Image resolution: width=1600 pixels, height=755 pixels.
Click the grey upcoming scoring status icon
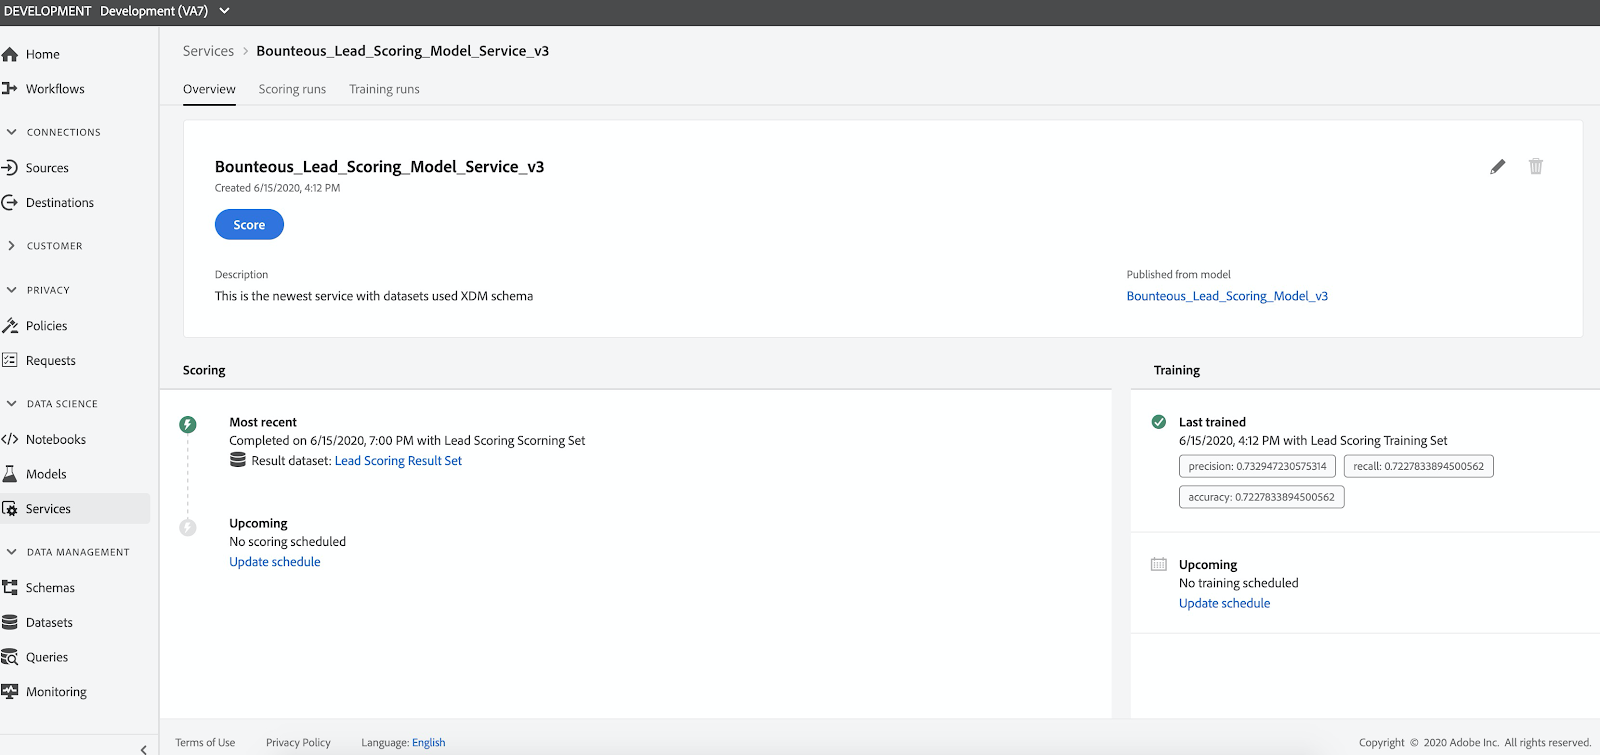[x=188, y=527]
